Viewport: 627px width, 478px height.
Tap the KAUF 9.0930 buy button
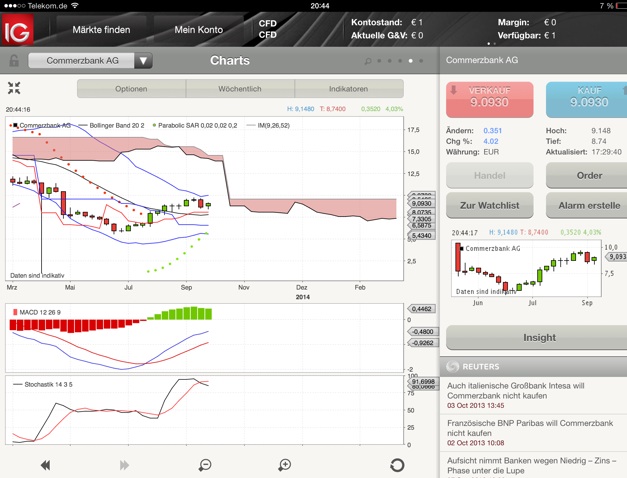tap(586, 100)
